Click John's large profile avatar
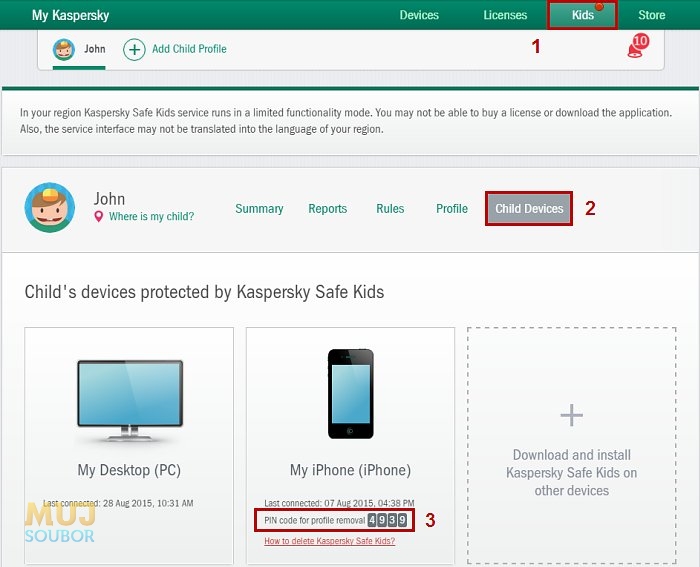 pyautogui.click(x=50, y=207)
